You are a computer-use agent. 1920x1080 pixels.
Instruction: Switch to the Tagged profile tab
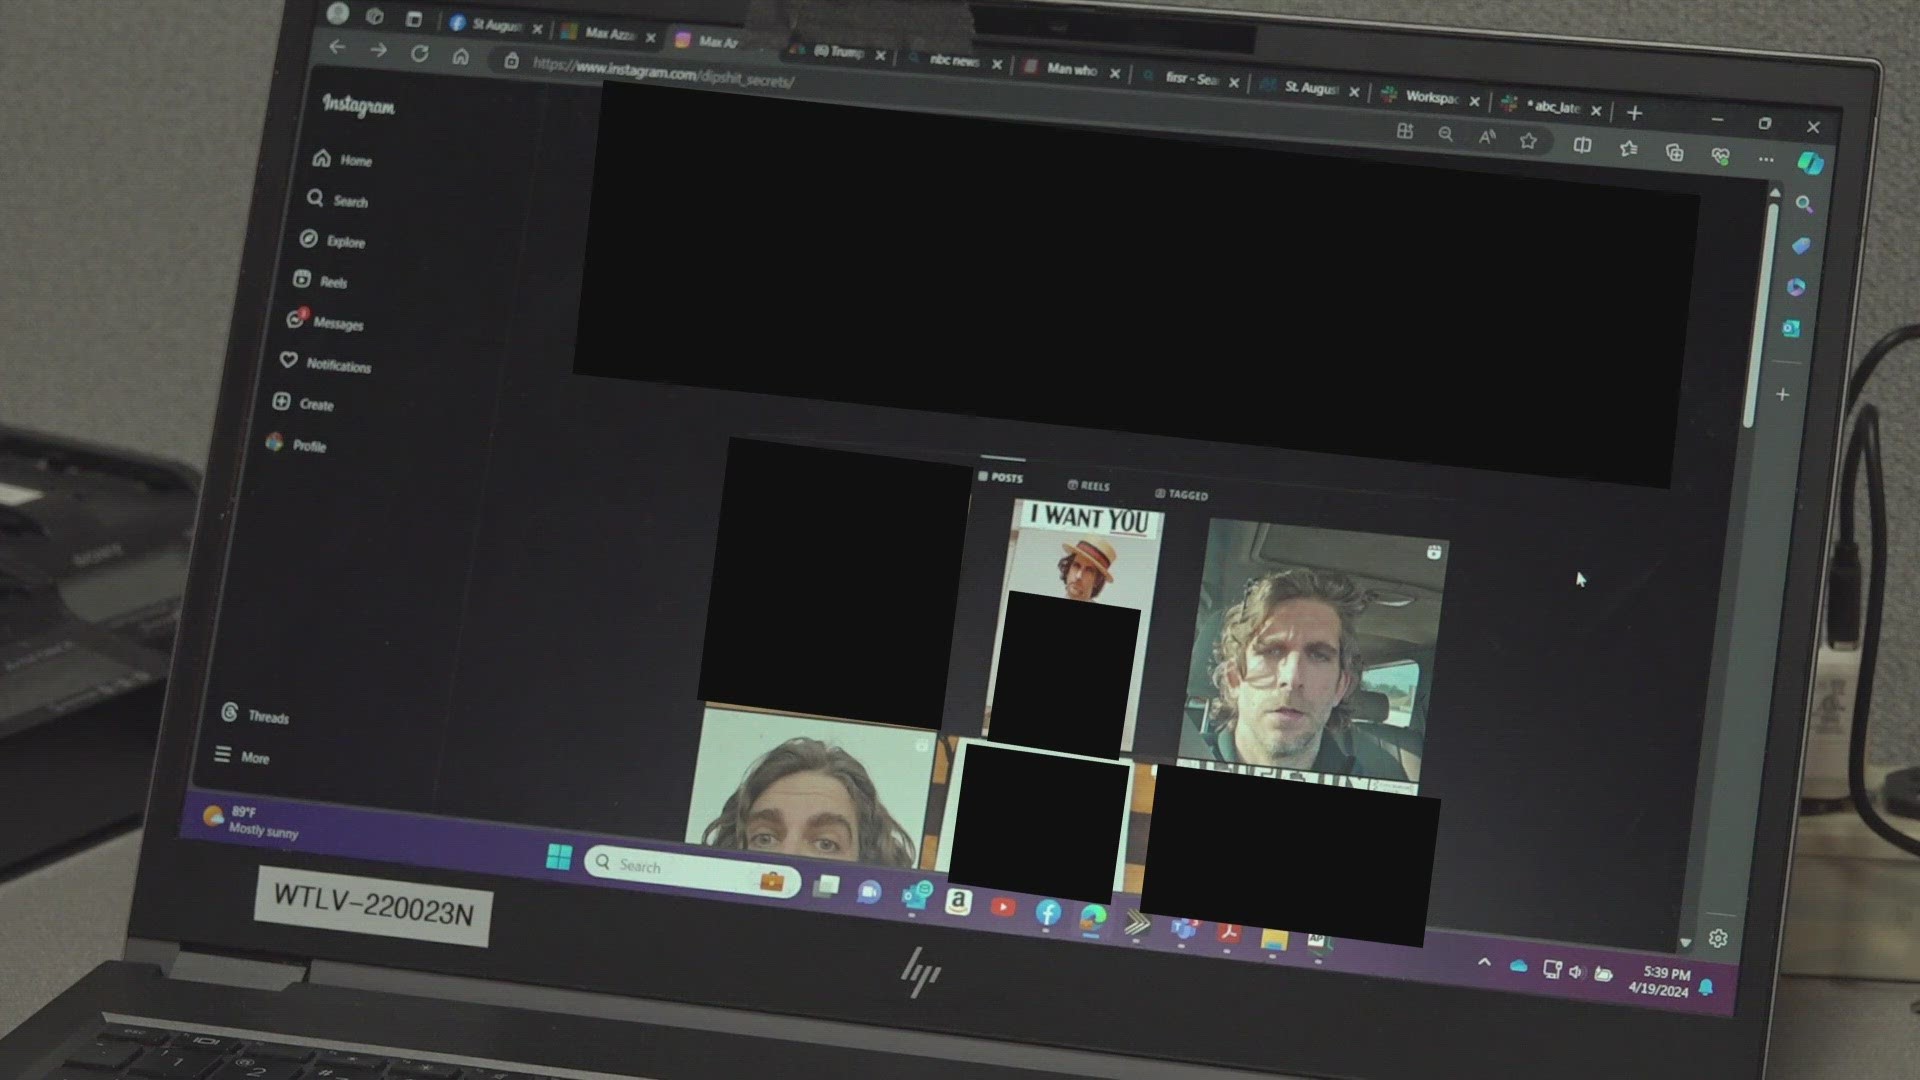(1181, 494)
